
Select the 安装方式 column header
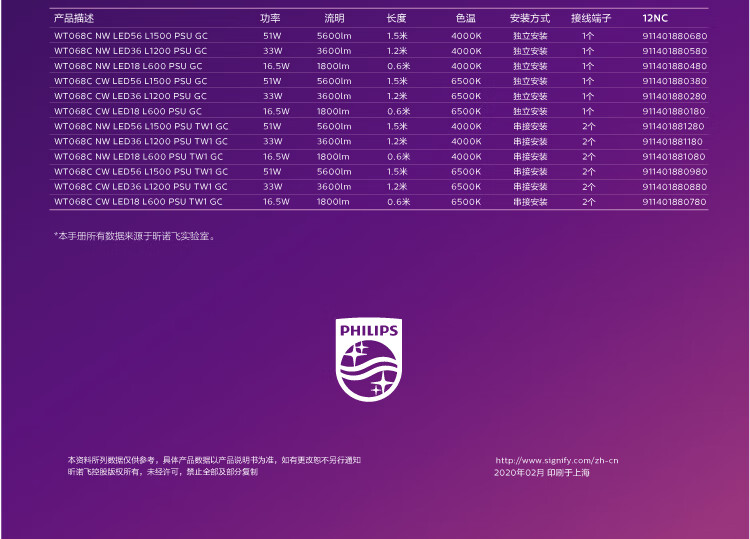tap(530, 19)
